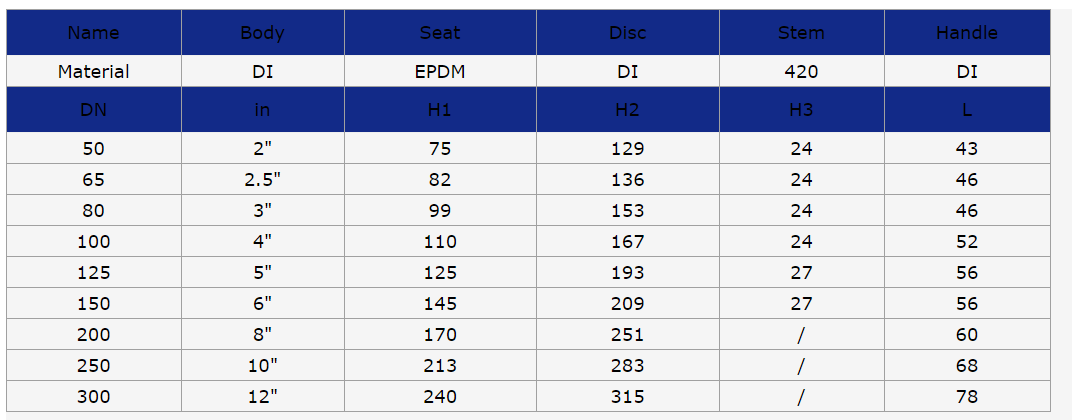Screen dimensions: 1072x420
Task: Click the L sub-header cell
Action: pyautogui.click(x=967, y=109)
